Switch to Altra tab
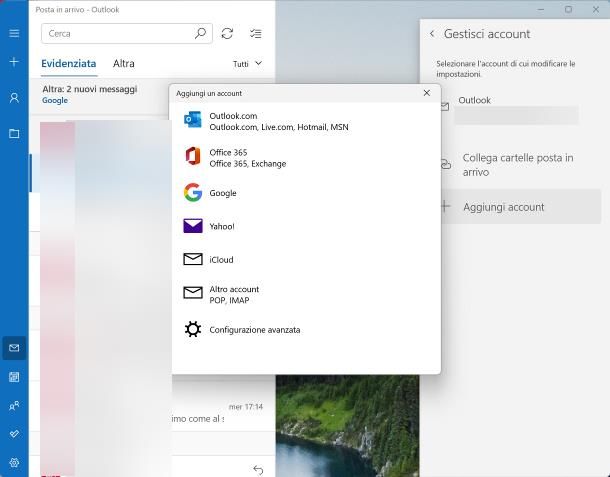Screen dimensions: 610x477 124,63
